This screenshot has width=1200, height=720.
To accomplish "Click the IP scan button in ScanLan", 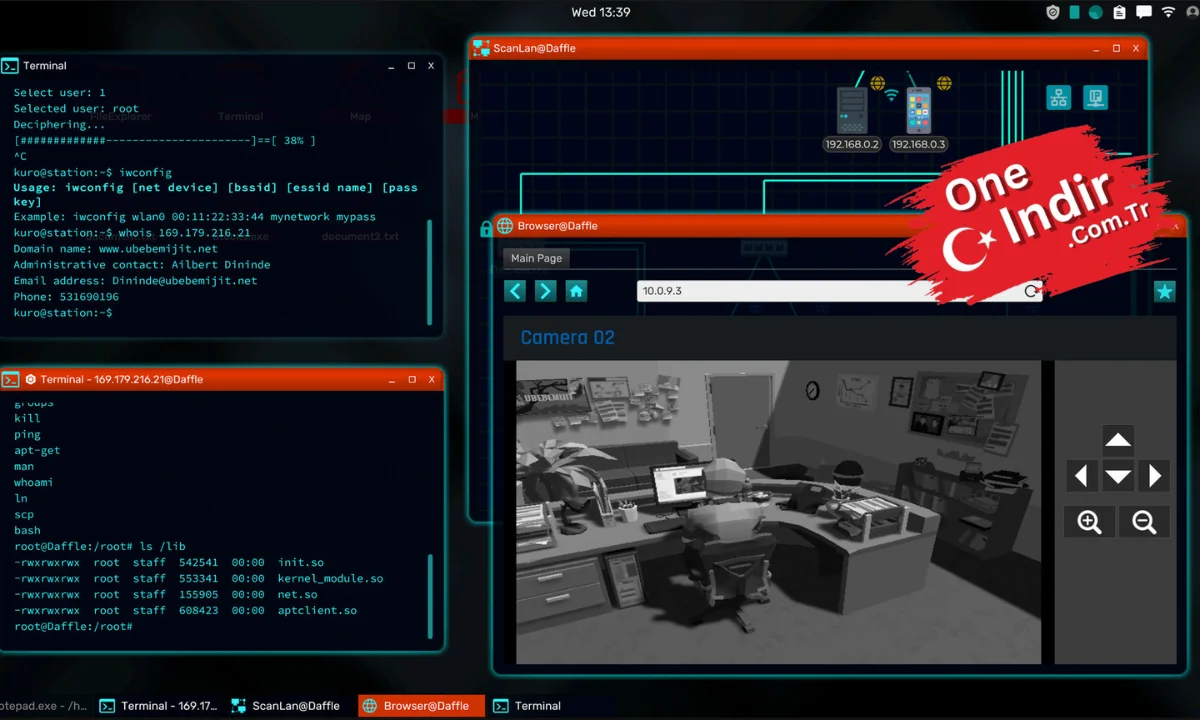I will (x=1095, y=97).
